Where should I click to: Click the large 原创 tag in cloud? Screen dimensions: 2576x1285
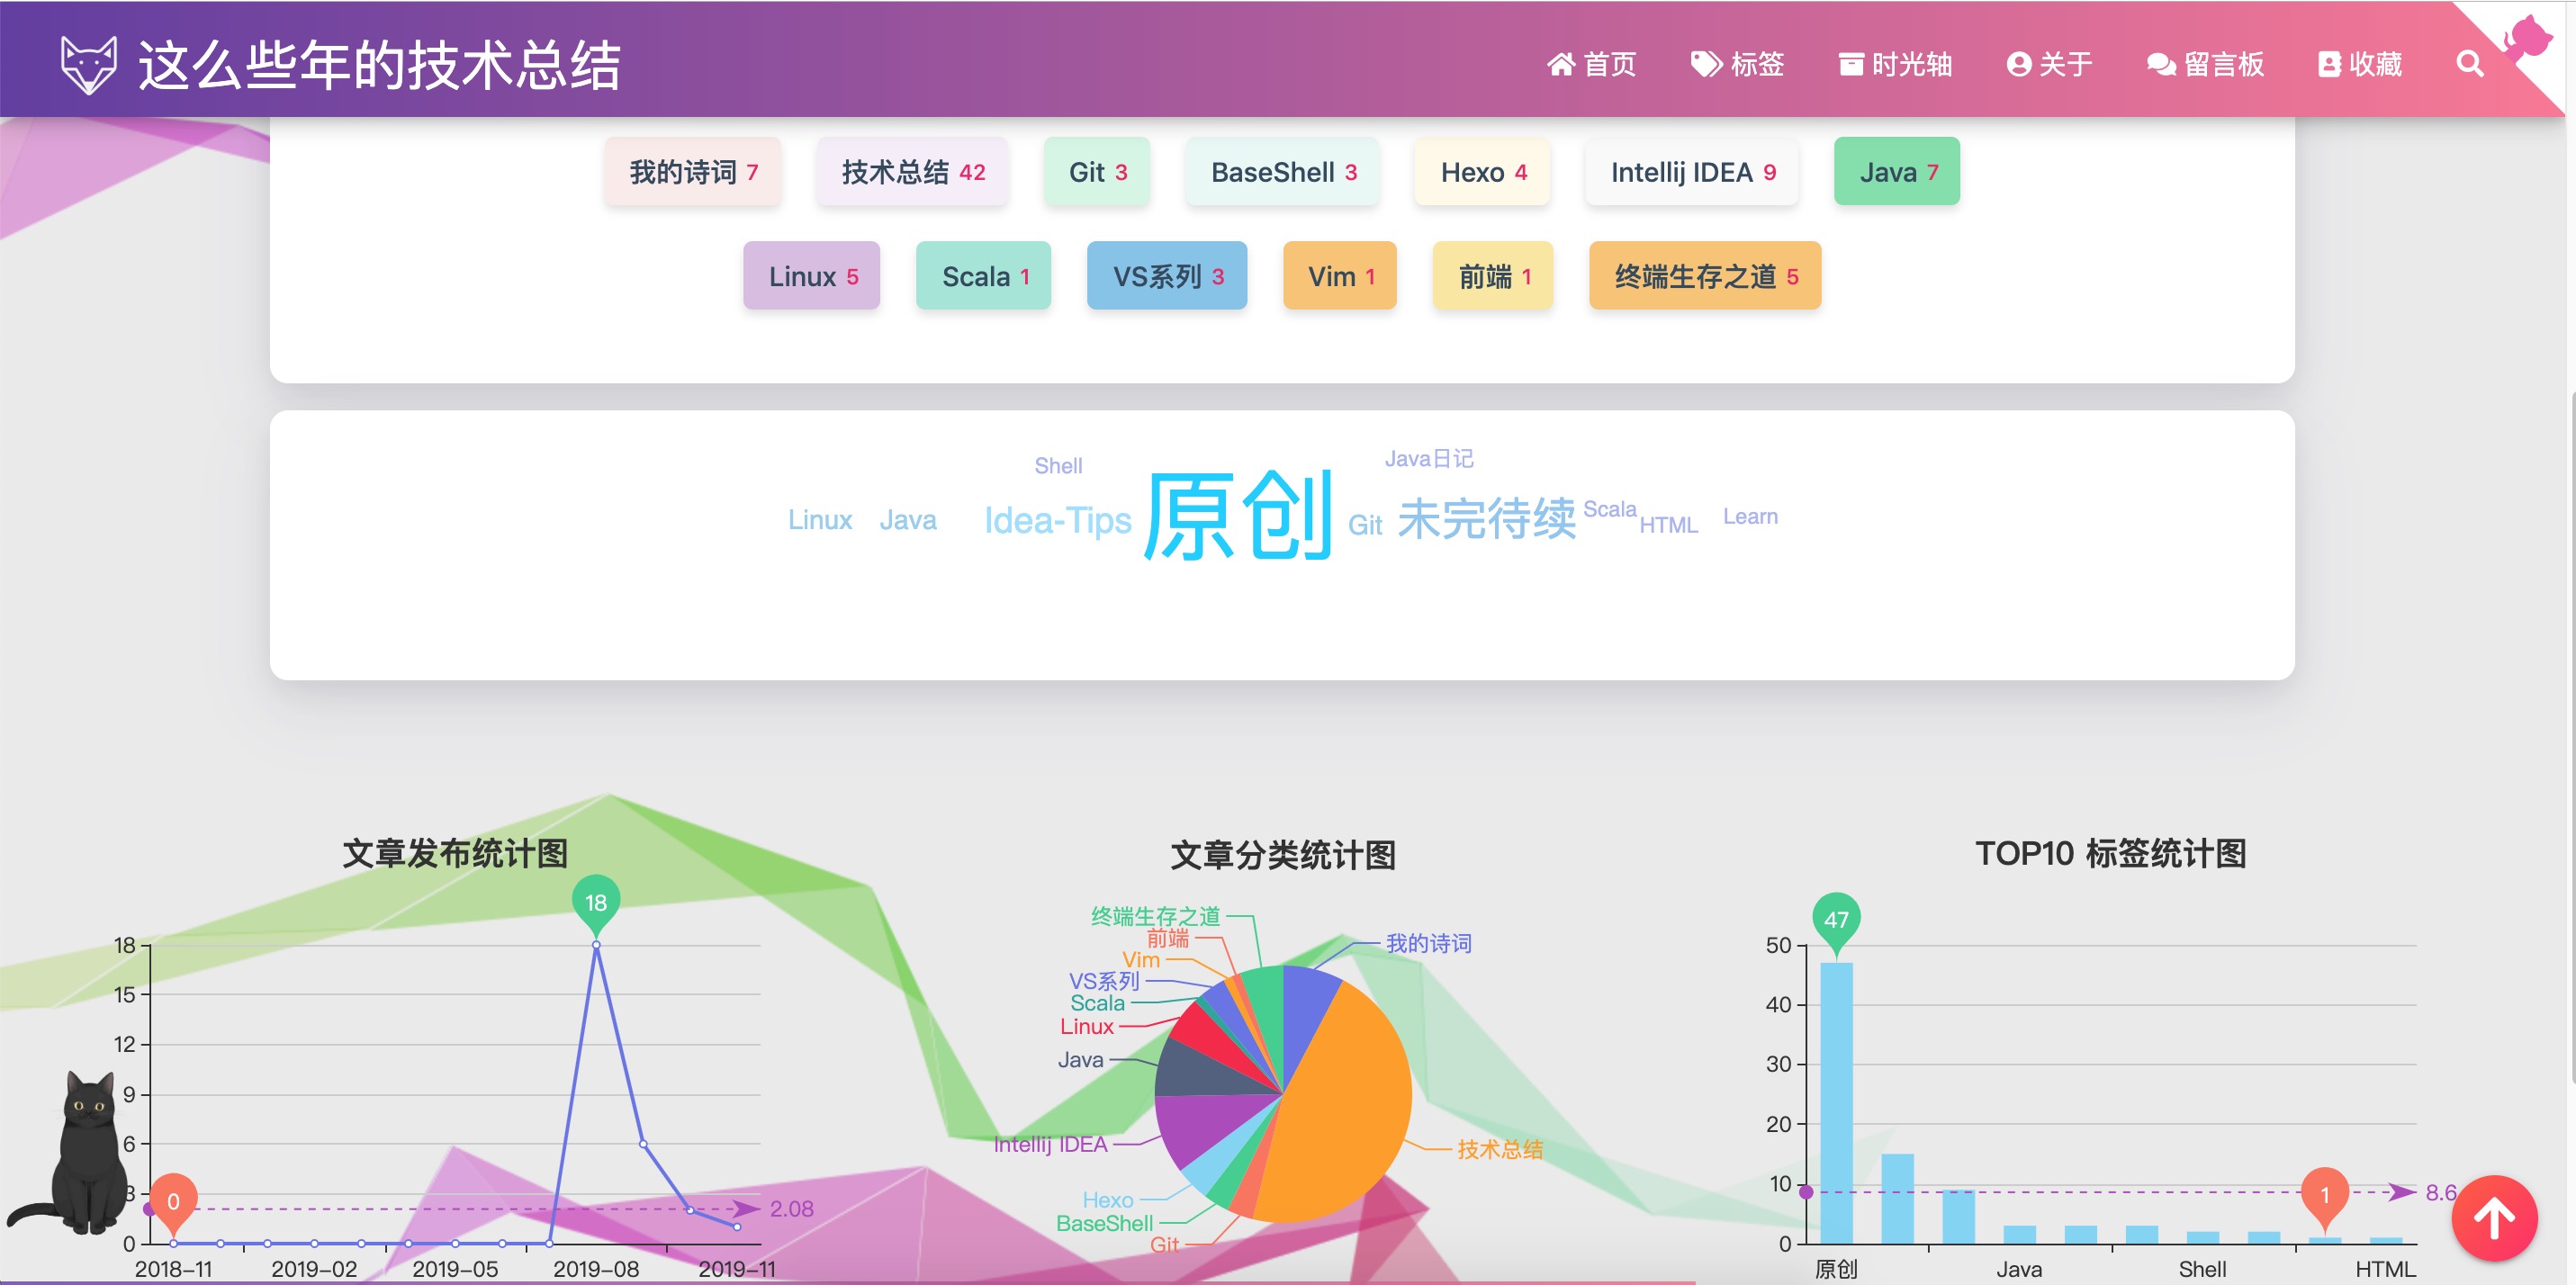pyautogui.click(x=1238, y=516)
